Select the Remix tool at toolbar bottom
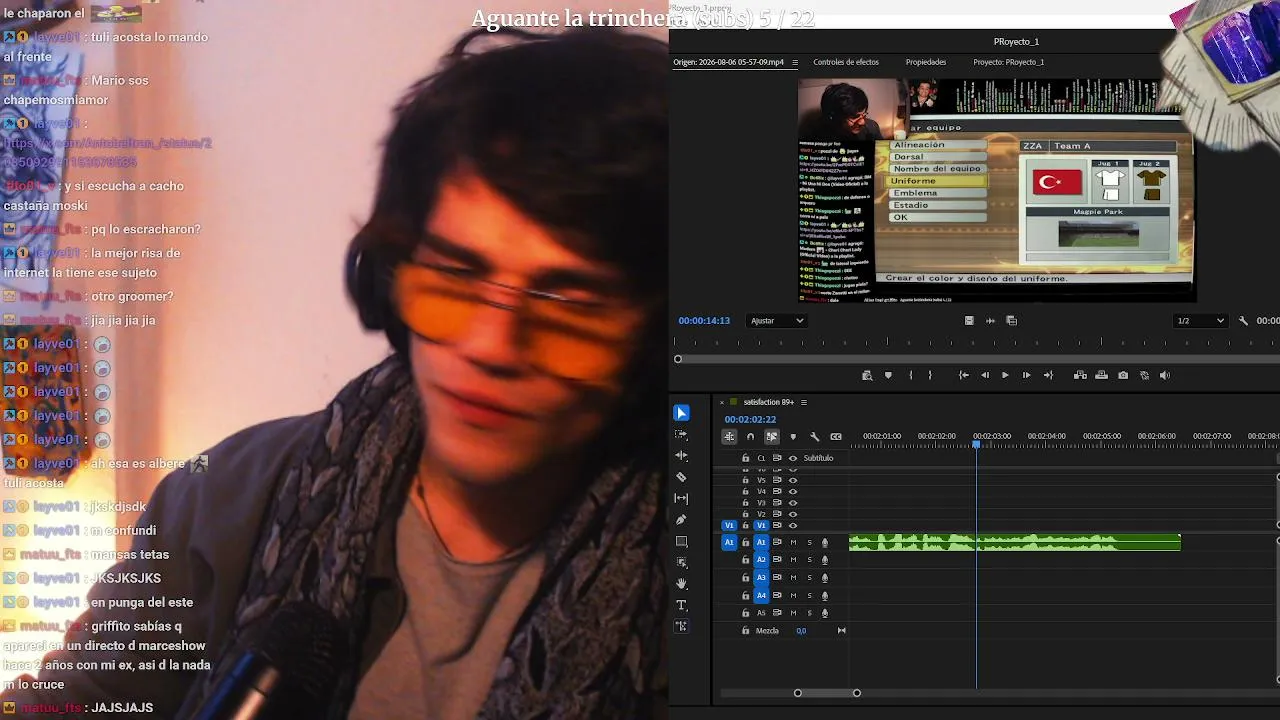 pos(681,627)
